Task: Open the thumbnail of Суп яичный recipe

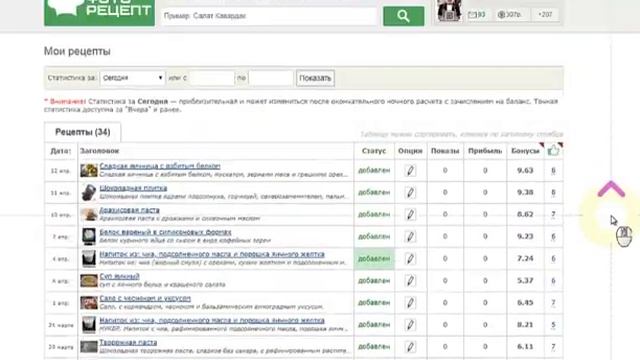Action: click(x=89, y=280)
